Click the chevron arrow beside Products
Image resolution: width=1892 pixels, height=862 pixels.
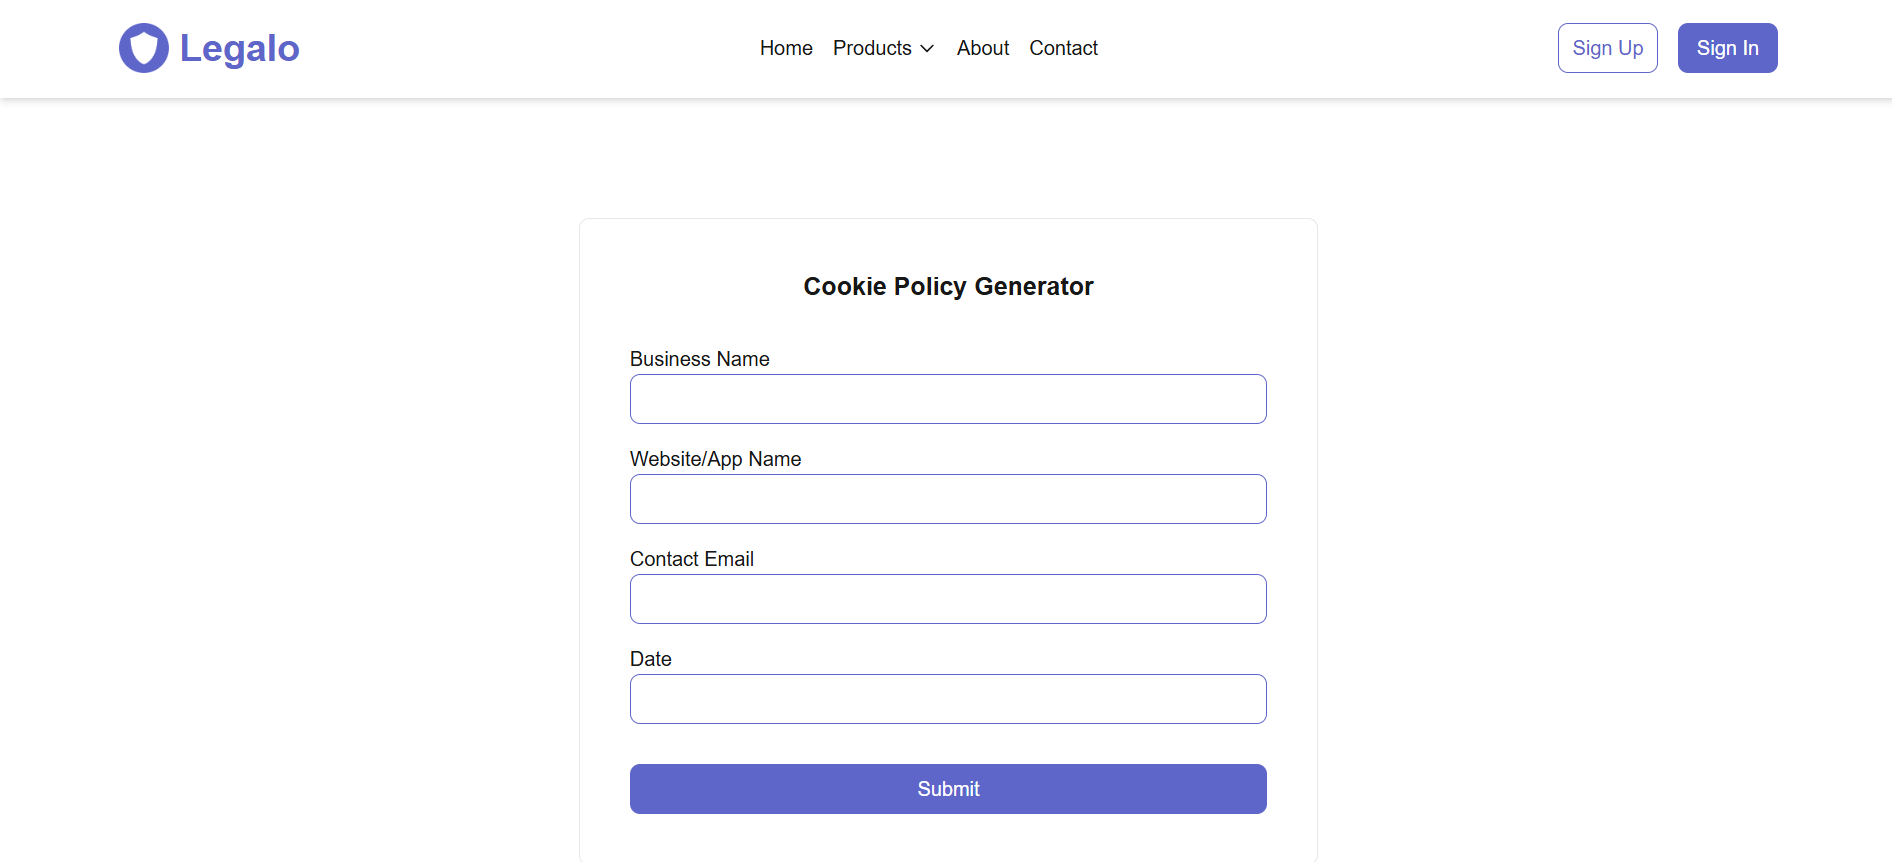click(x=927, y=48)
